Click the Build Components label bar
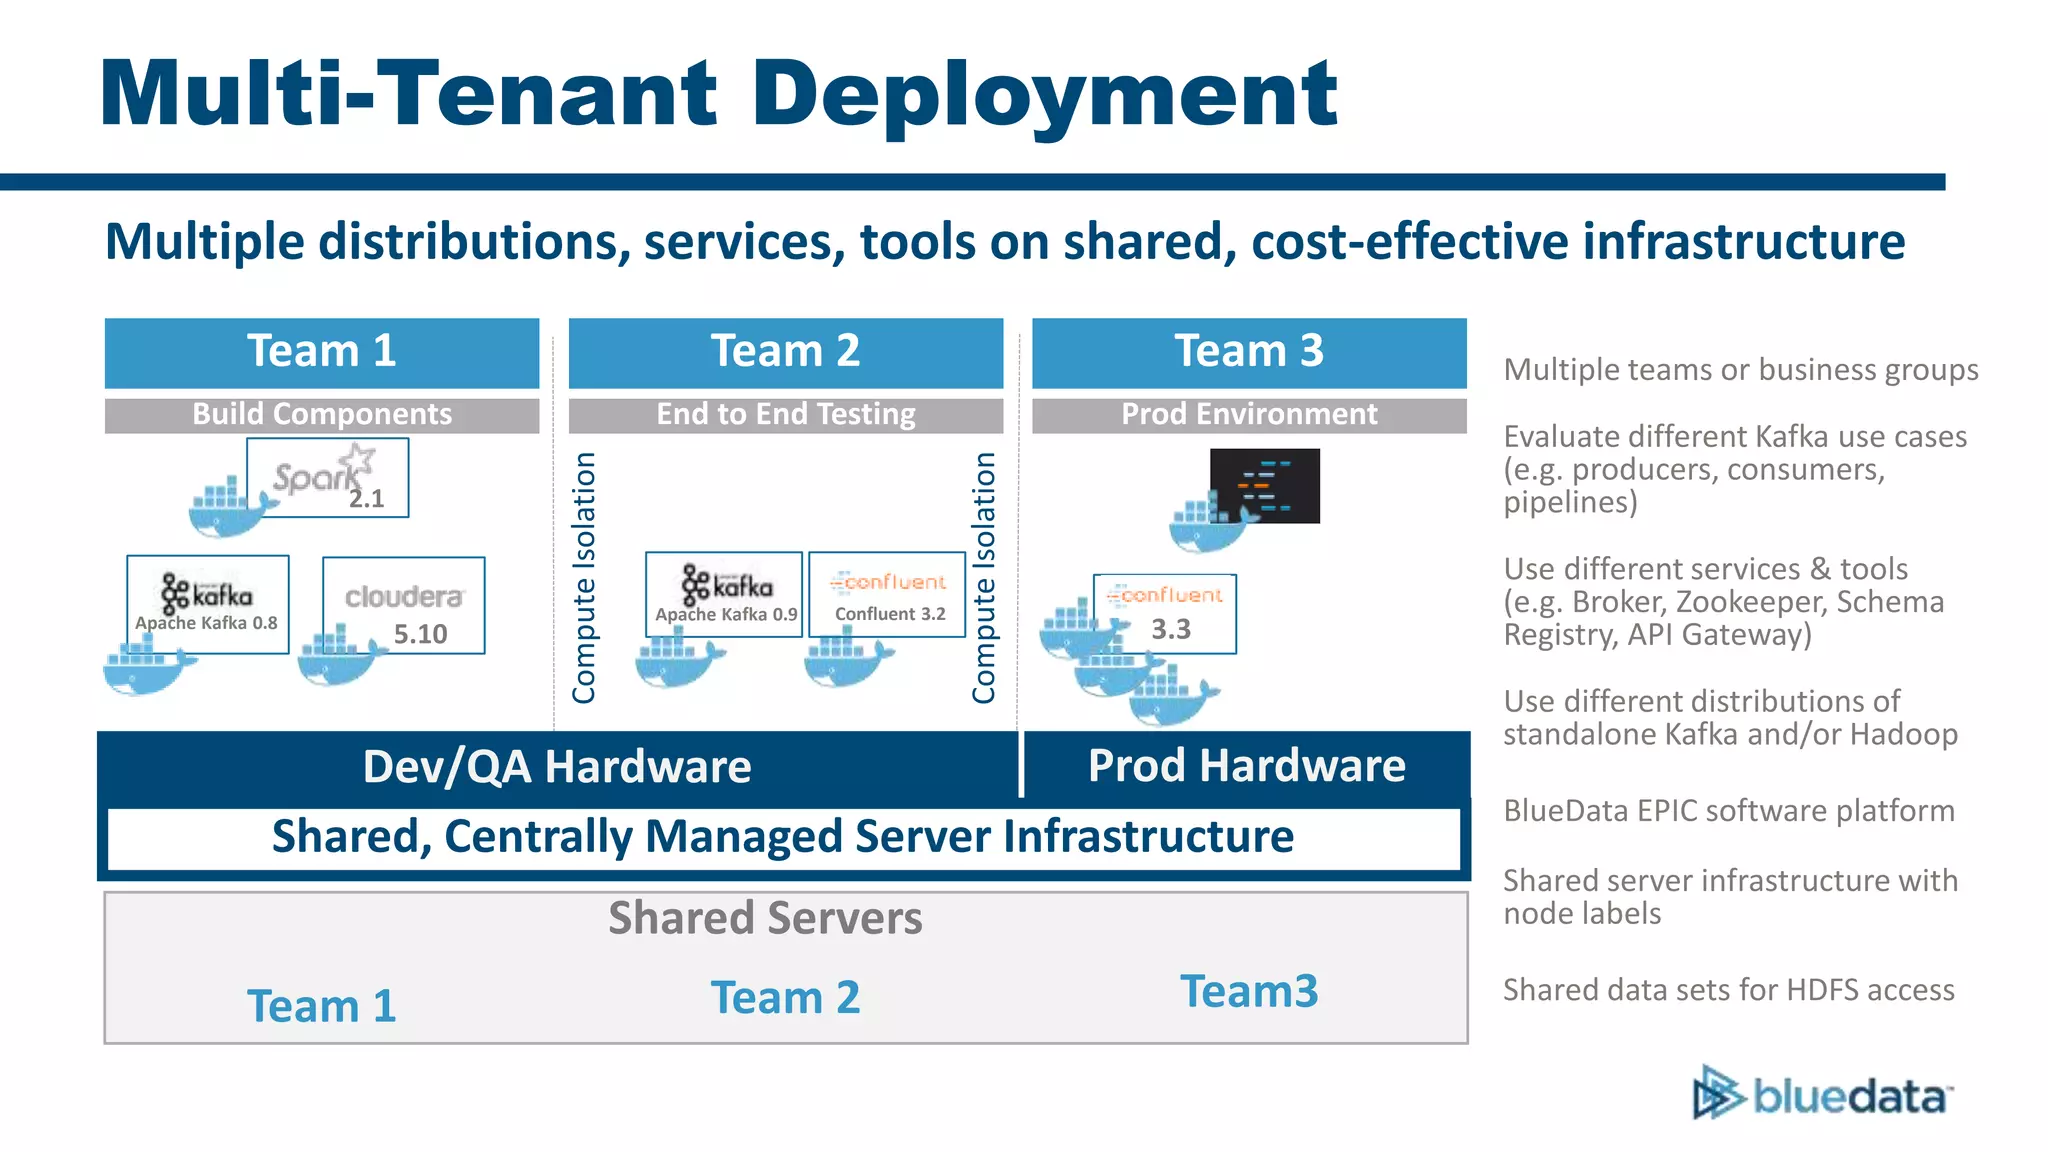Viewport: 2048px width, 1152px height. point(322,415)
